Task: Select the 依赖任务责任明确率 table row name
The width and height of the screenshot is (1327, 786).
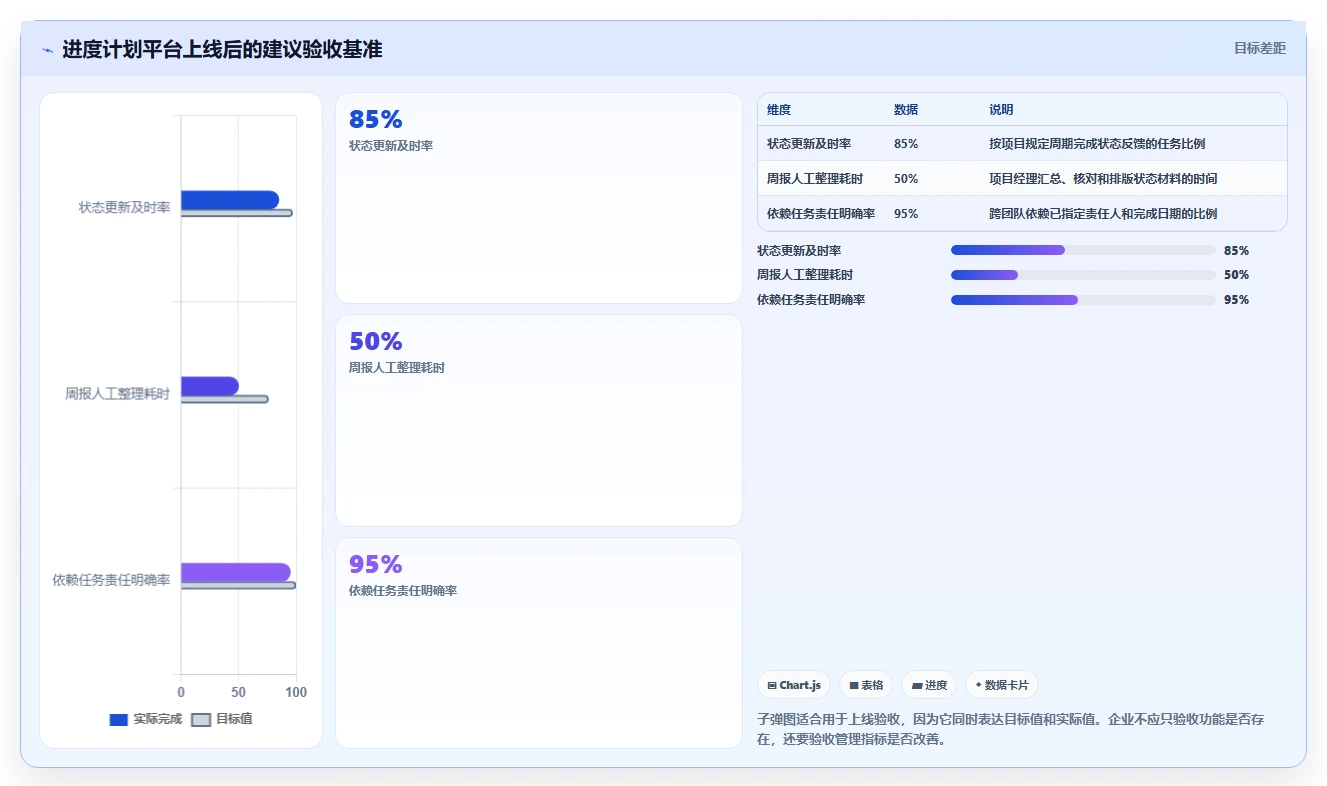Action: click(x=821, y=214)
